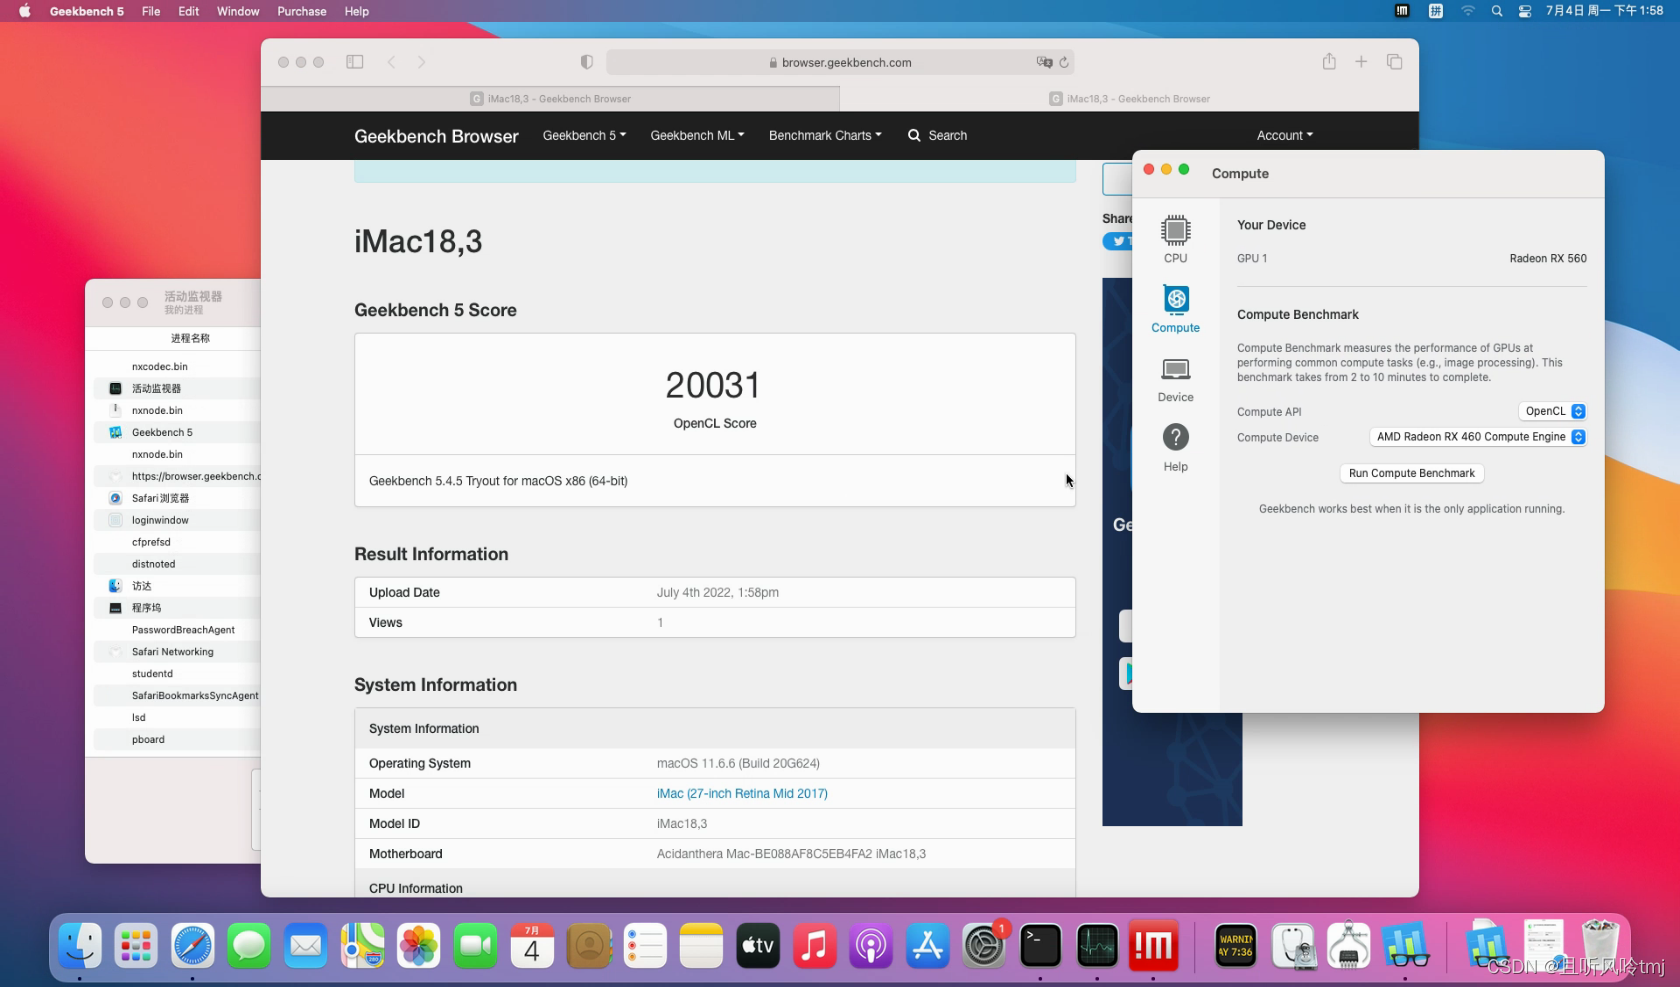1680x987 pixels.
Task: Open App Store from the Dock
Action: 928,945
